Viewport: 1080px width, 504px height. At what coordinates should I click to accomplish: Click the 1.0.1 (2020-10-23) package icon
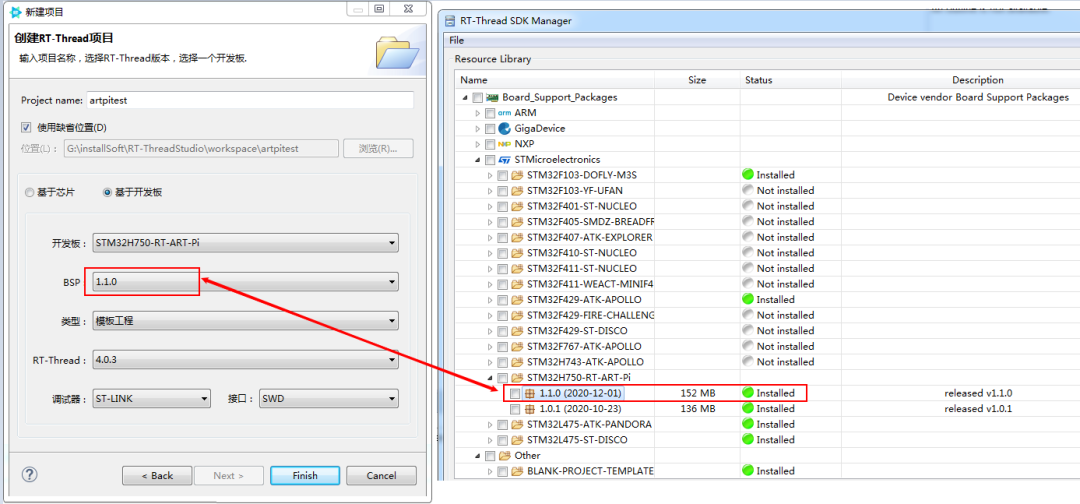[x=530, y=409]
